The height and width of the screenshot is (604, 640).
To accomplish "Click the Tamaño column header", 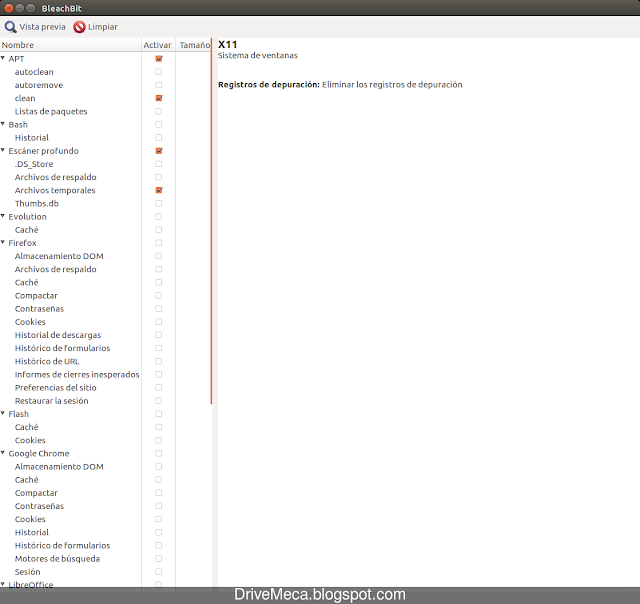I will point(194,45).
